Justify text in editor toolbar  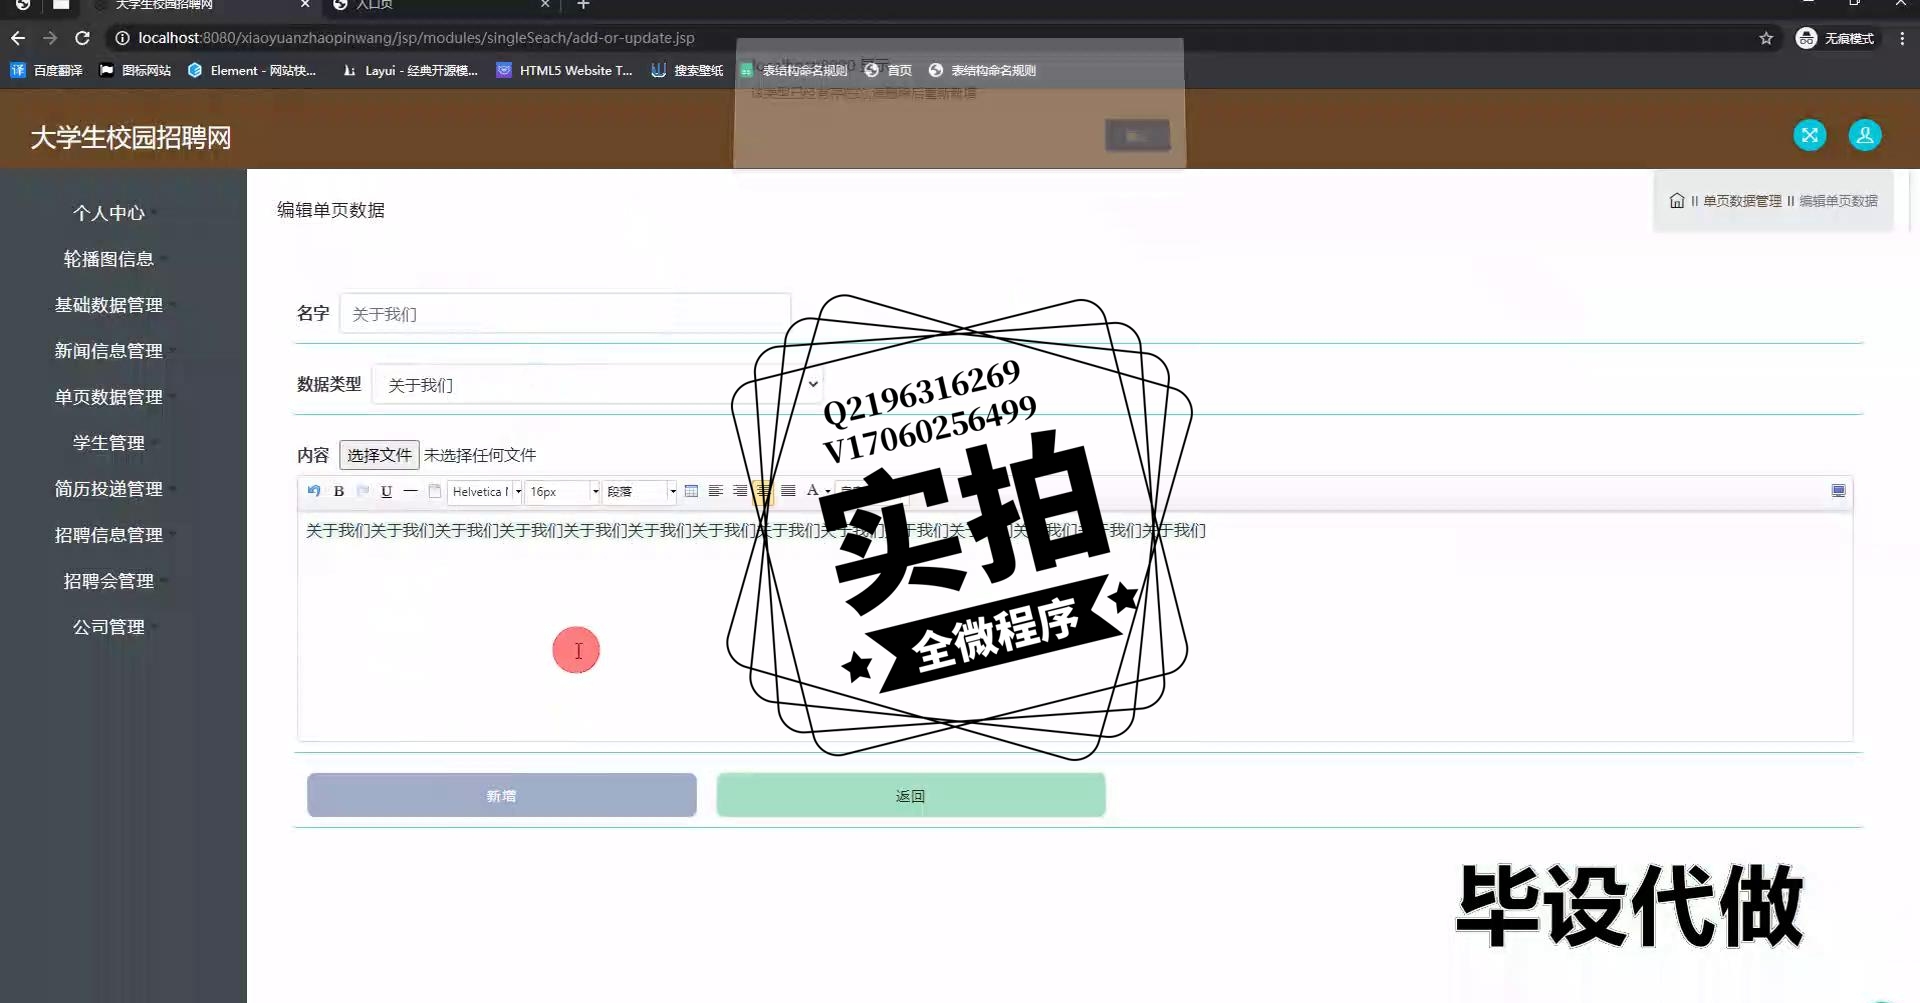[788, 491]
